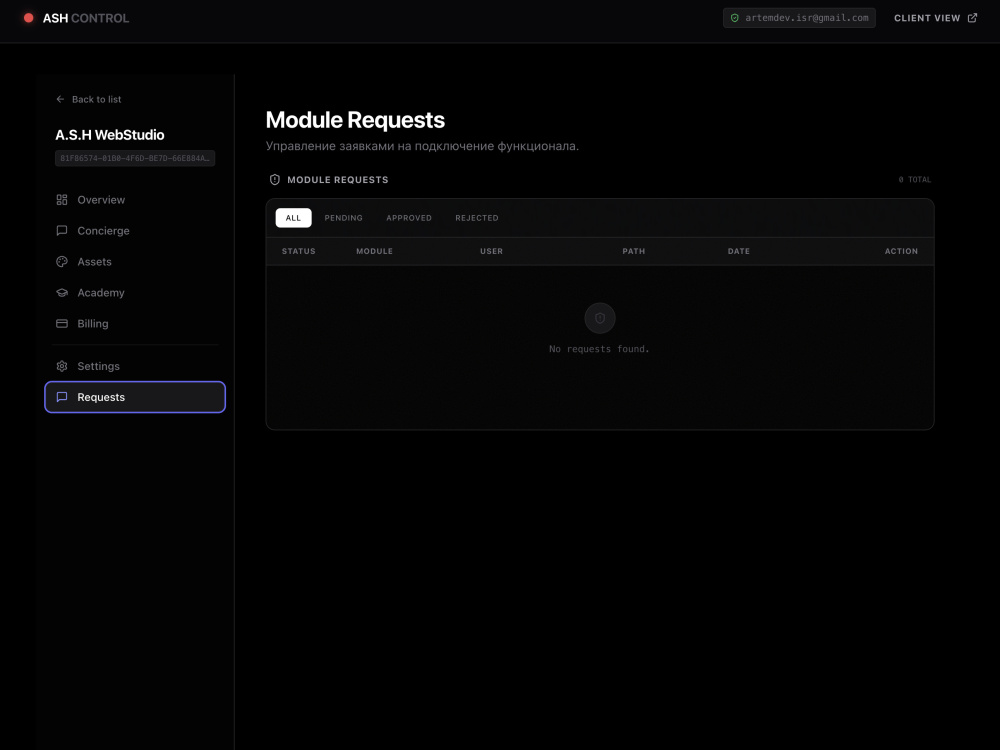Click the shield icon next to MODULE REQUESTS

pos(275,180)
